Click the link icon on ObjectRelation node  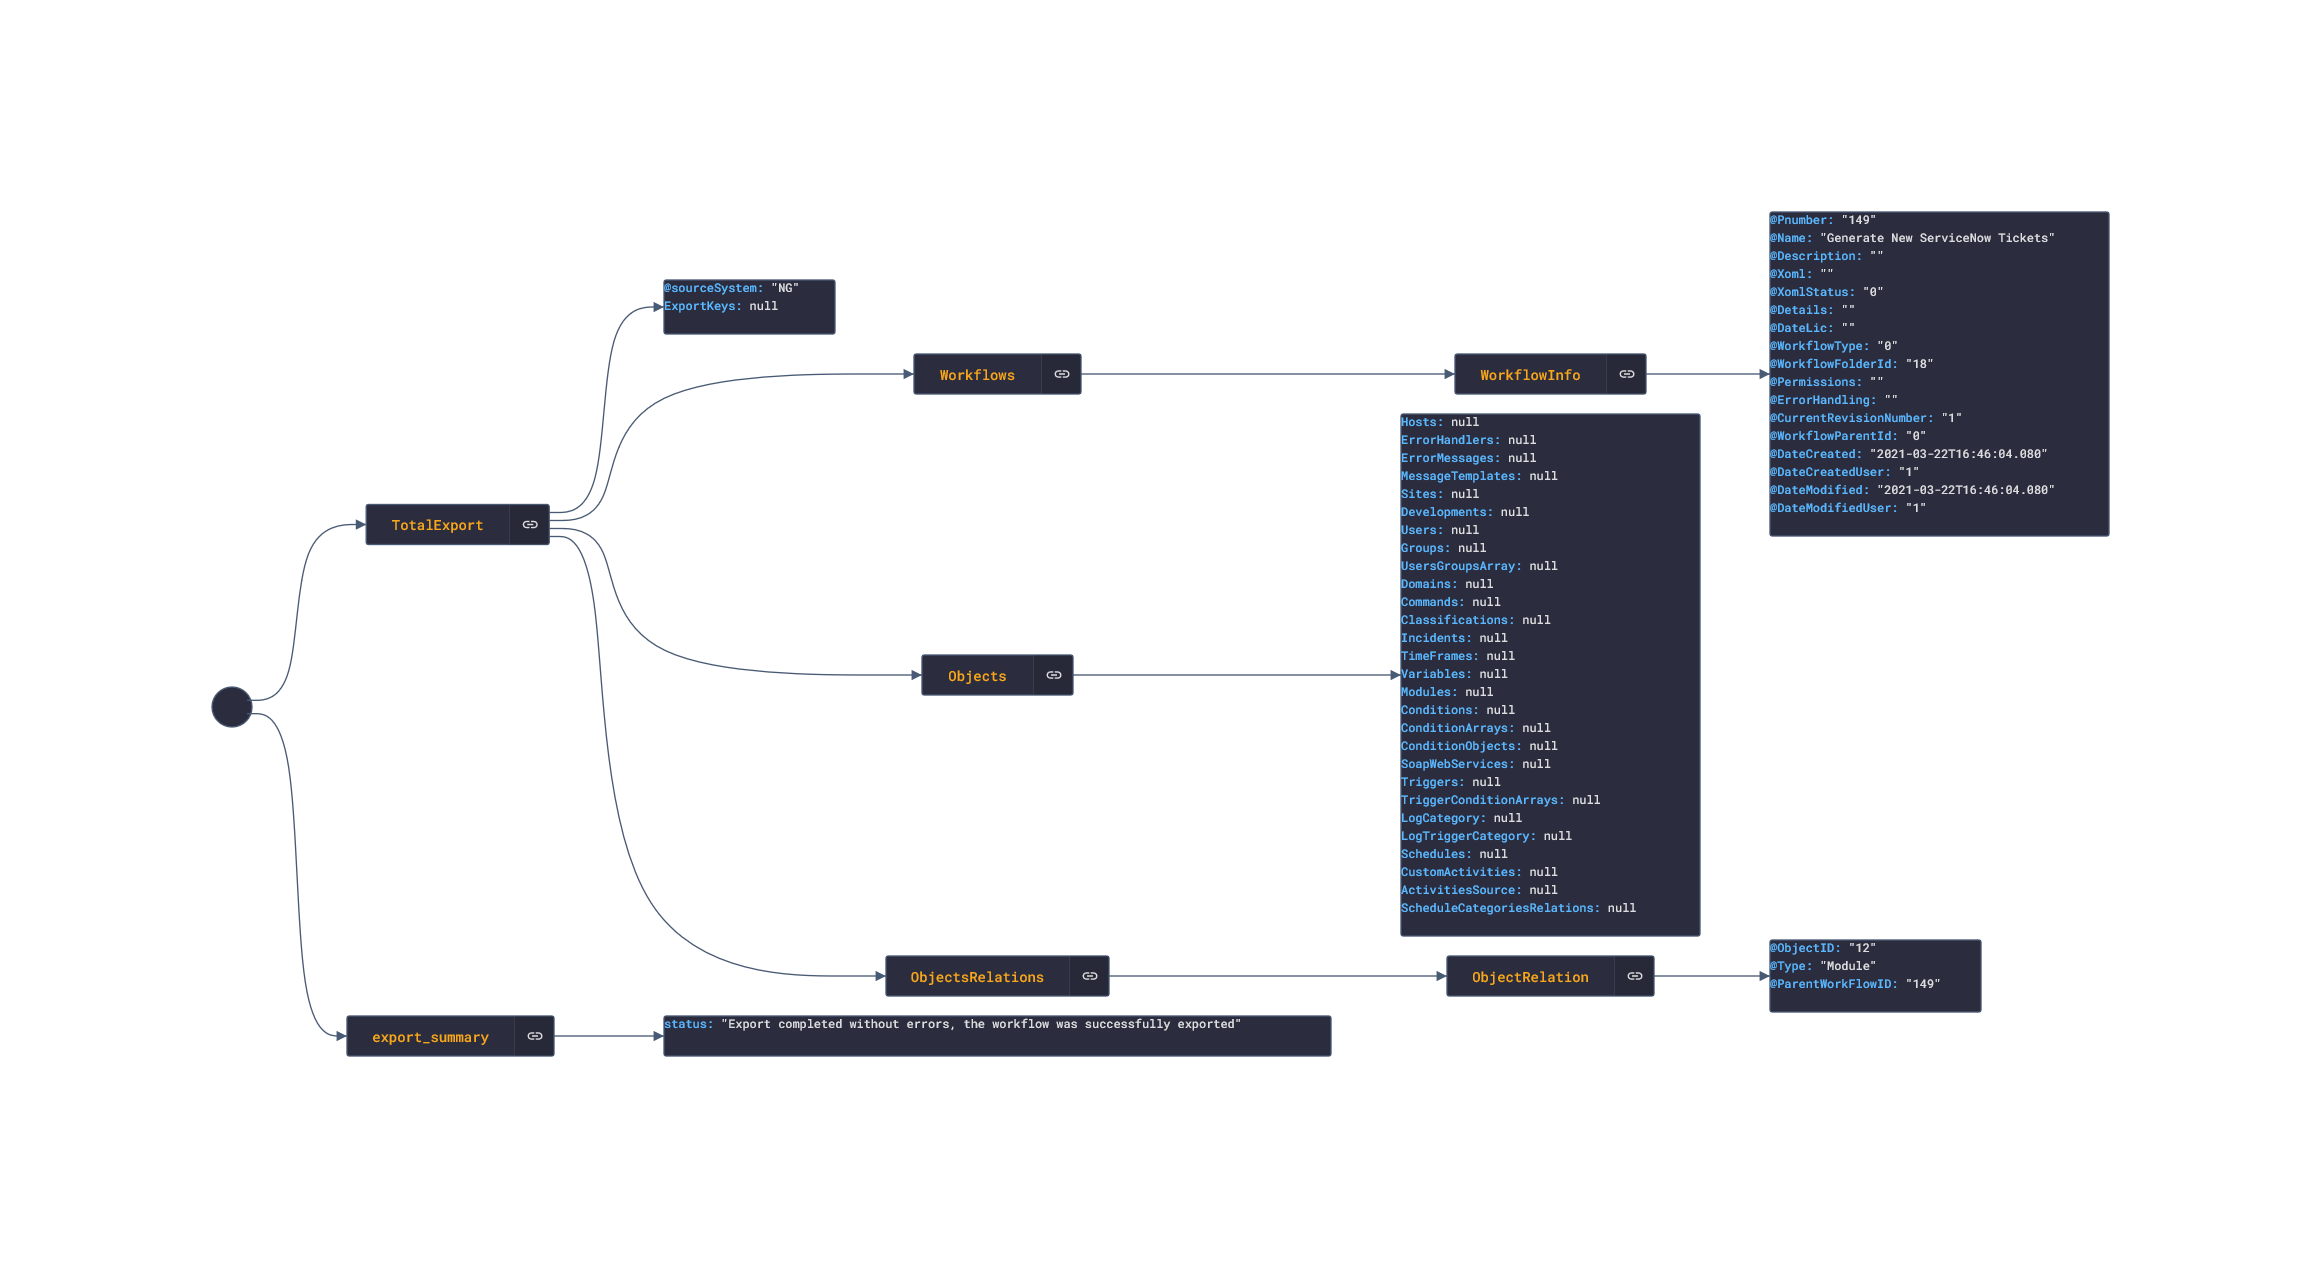(x=1635, y=977)
